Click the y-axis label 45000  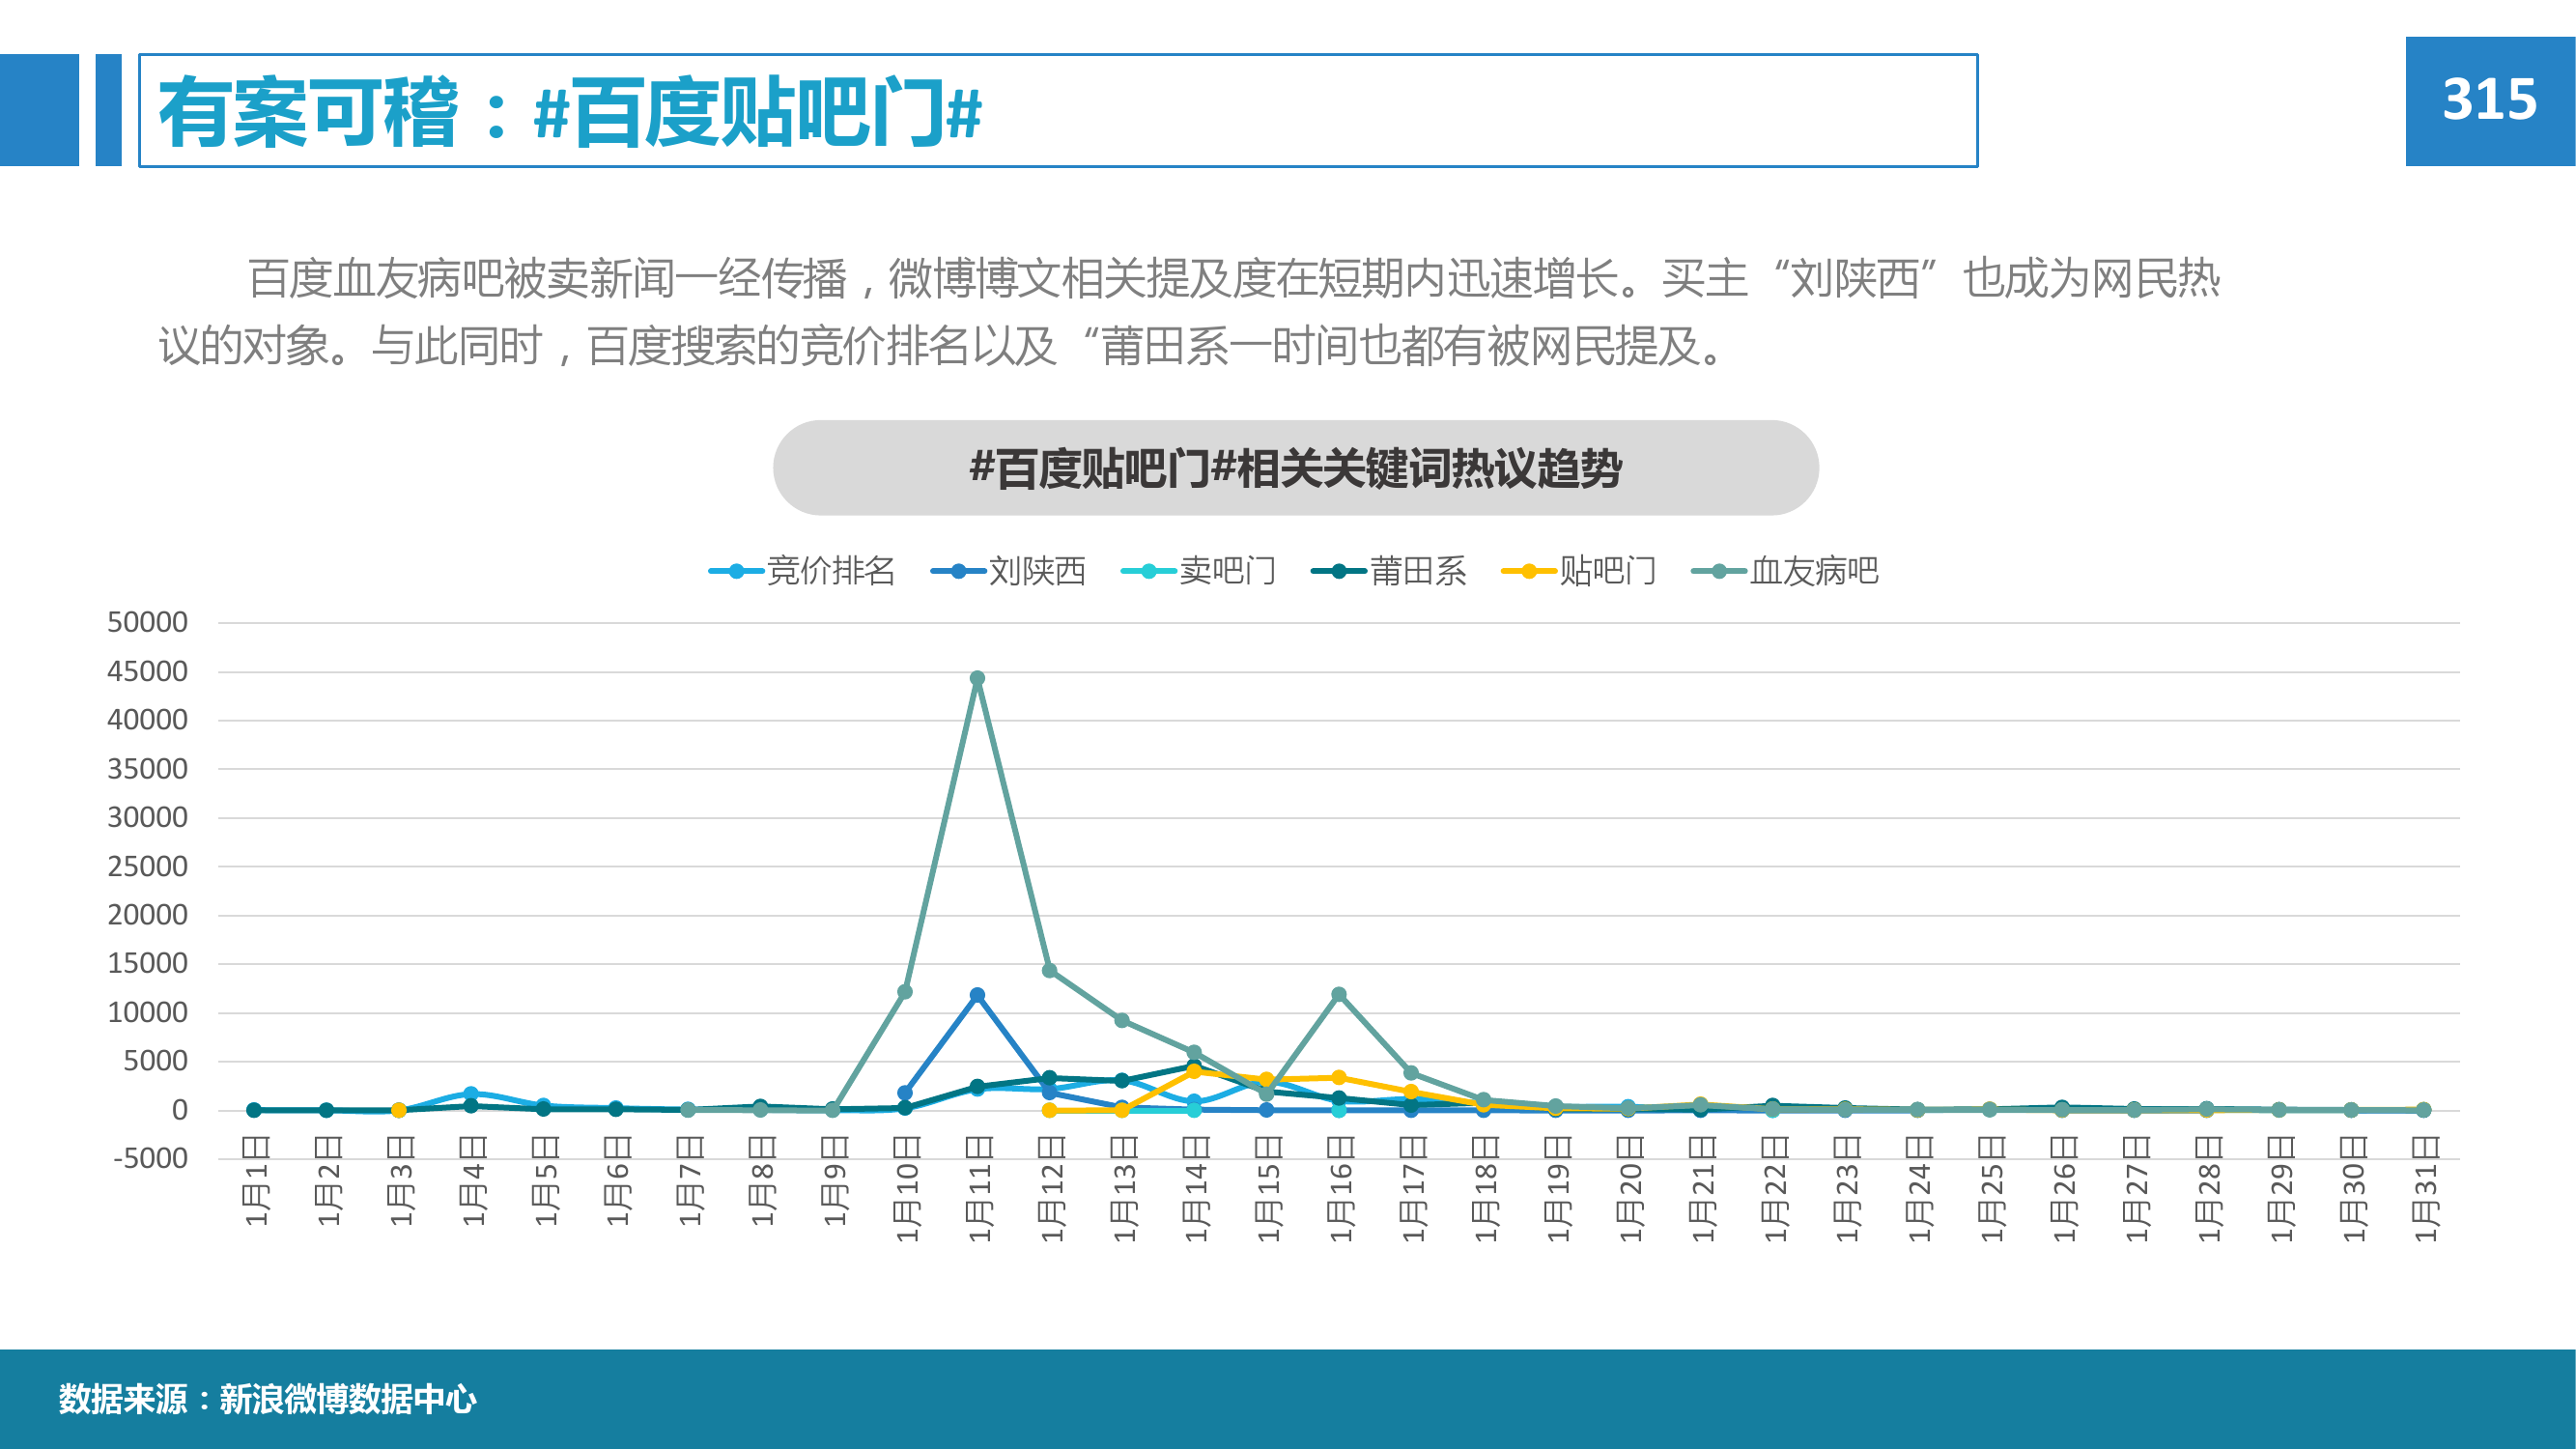147,671
